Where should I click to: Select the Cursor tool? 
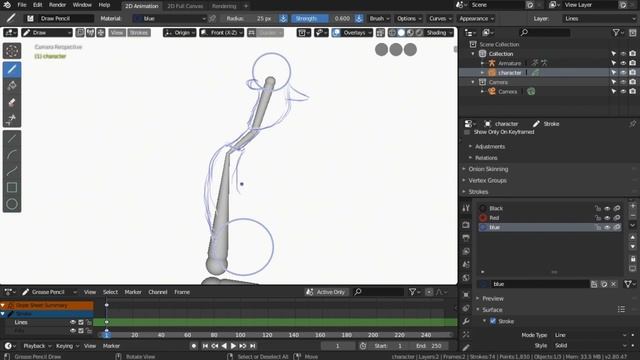(12, 51)
